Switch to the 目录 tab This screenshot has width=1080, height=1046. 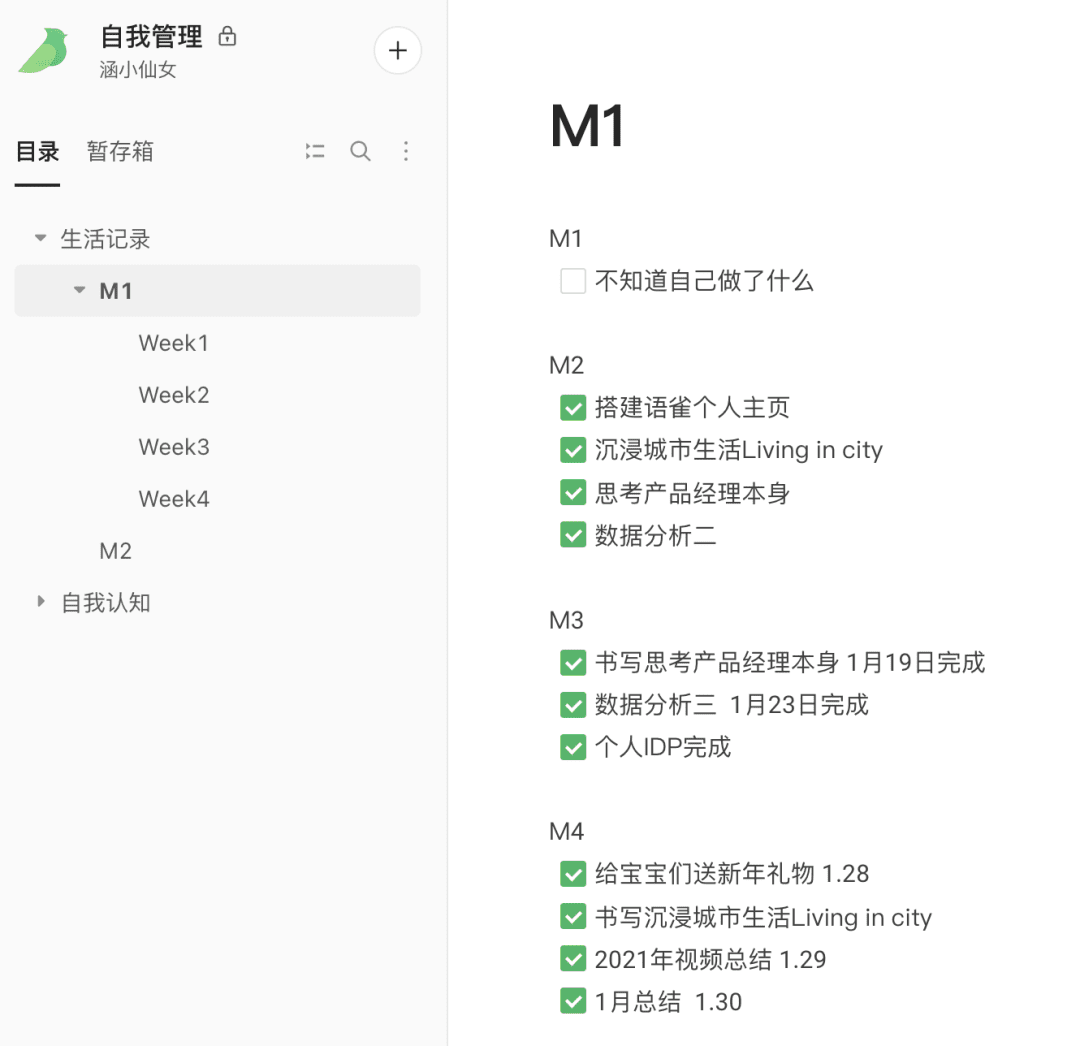click(37, 151)
